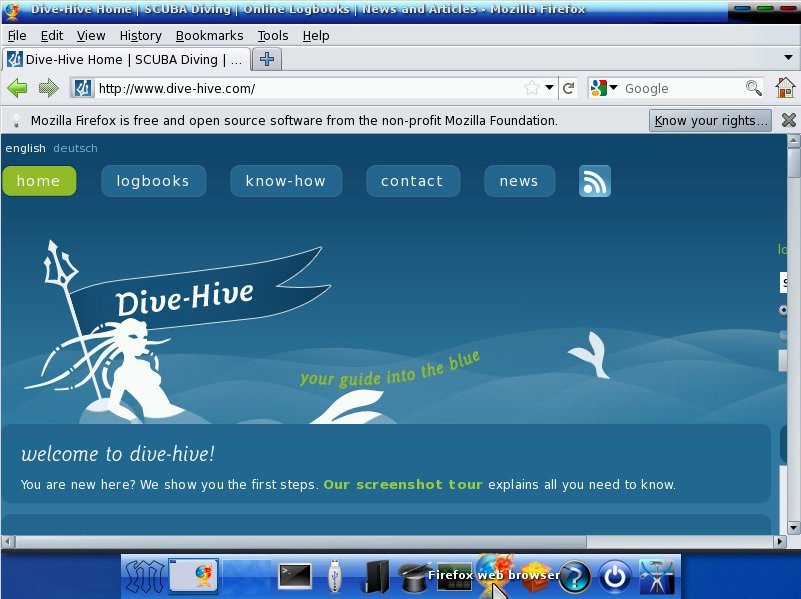801x599 pixels.
Task: Open the help question mark taskbar icon
Action: 575,577
